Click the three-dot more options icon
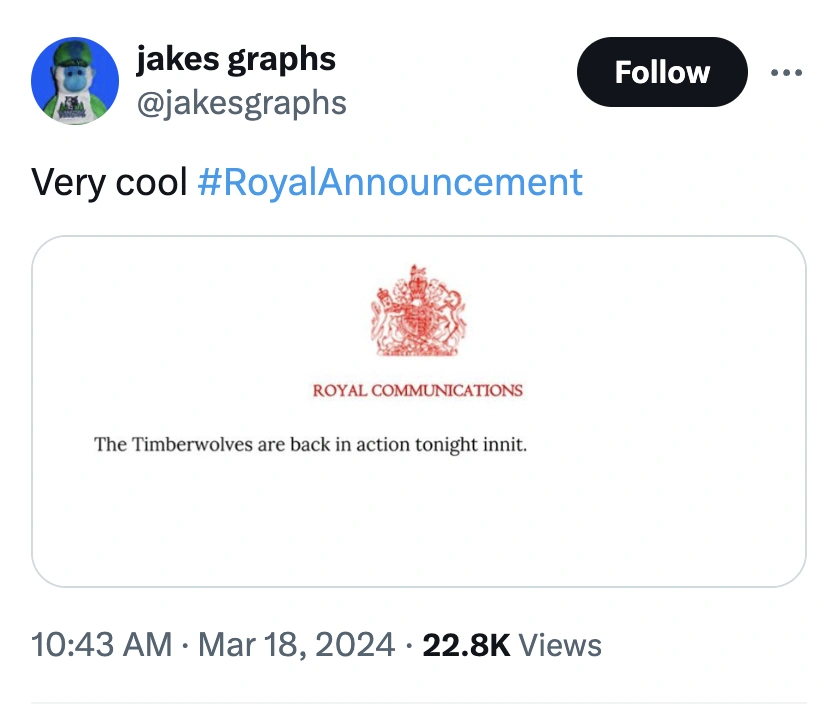 point(785,73)
